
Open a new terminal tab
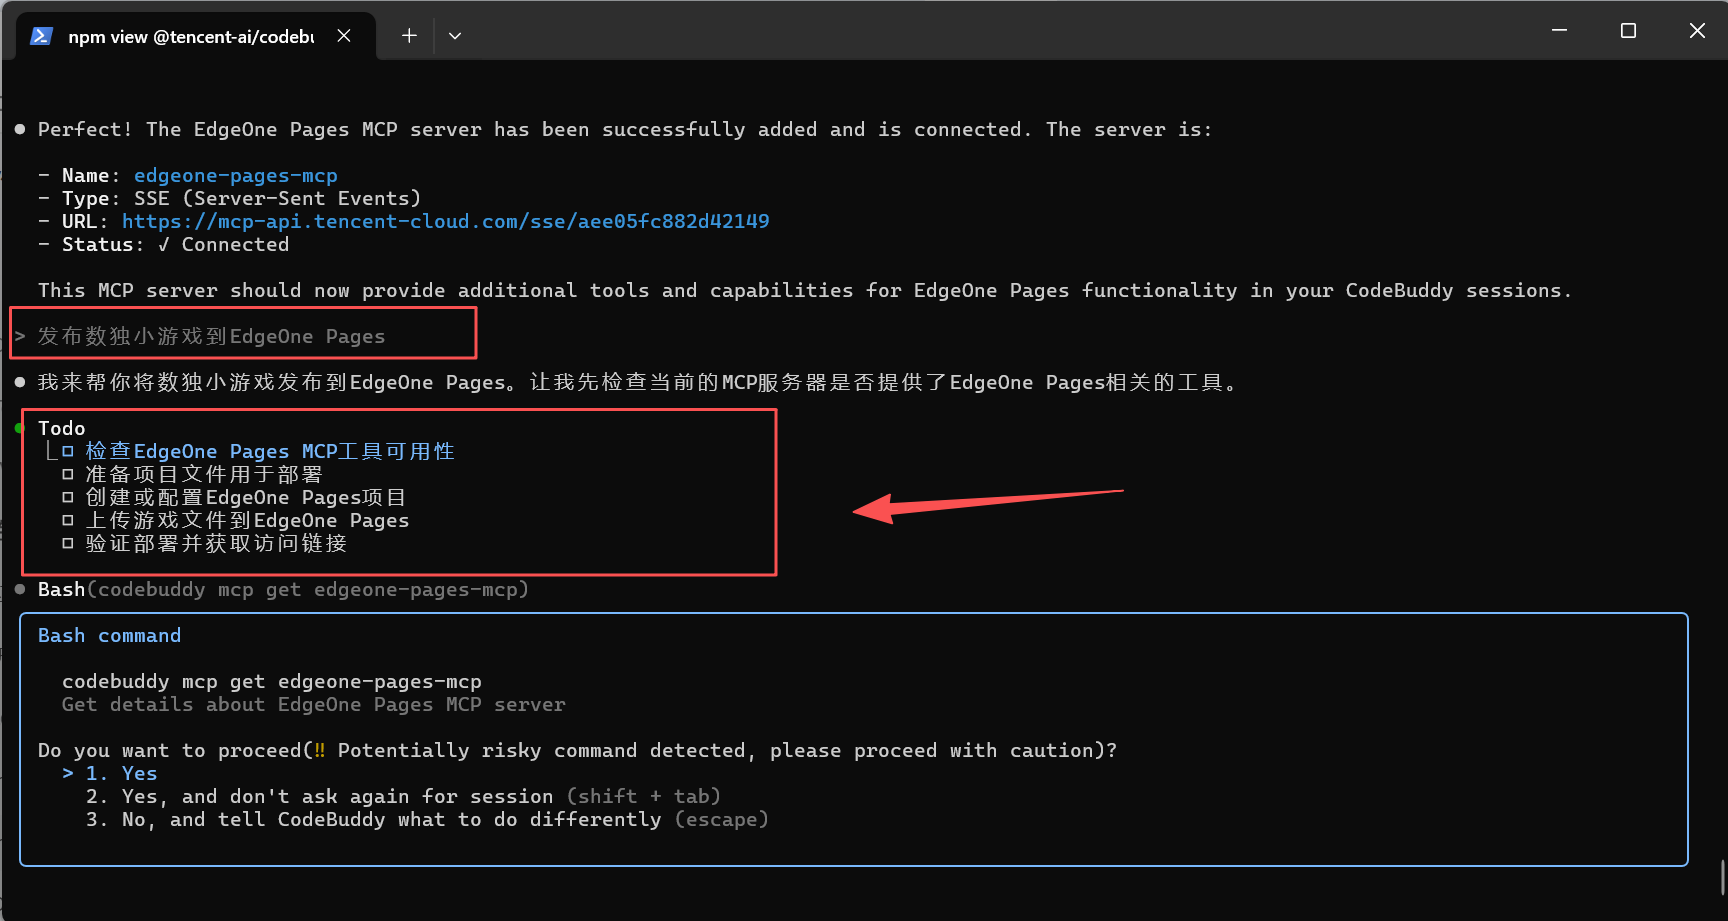(x=409, y=36)
